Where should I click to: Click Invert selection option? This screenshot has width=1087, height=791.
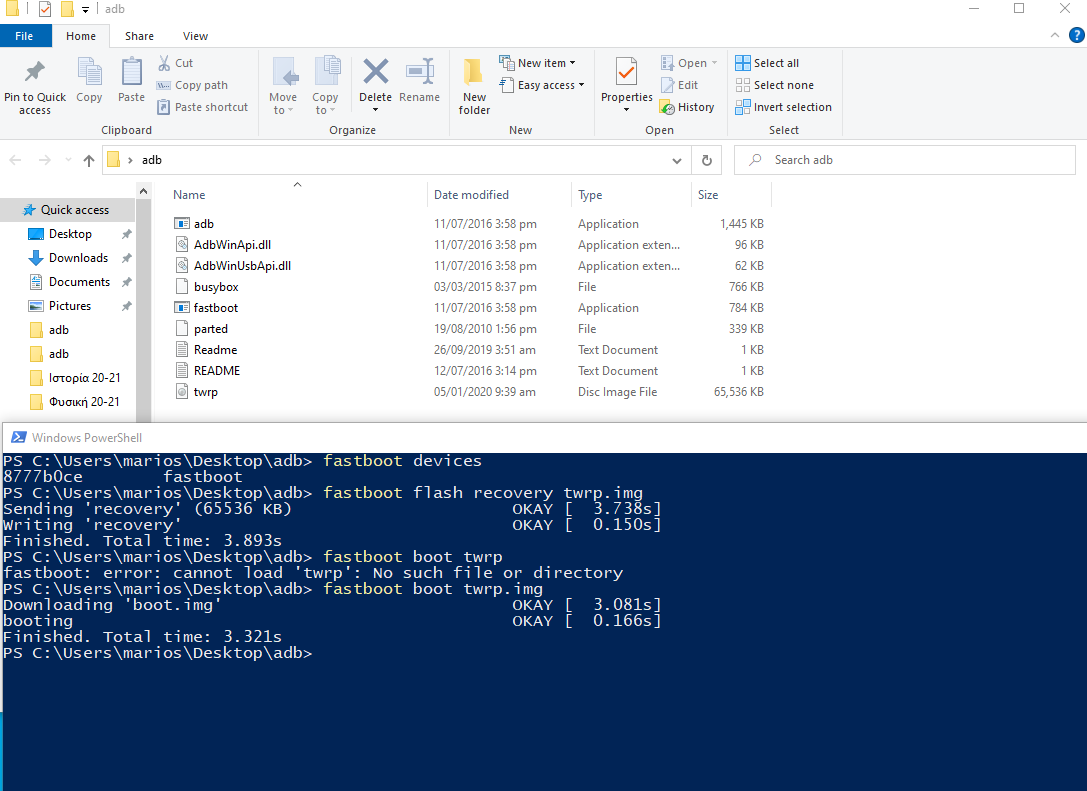[783, 107]
